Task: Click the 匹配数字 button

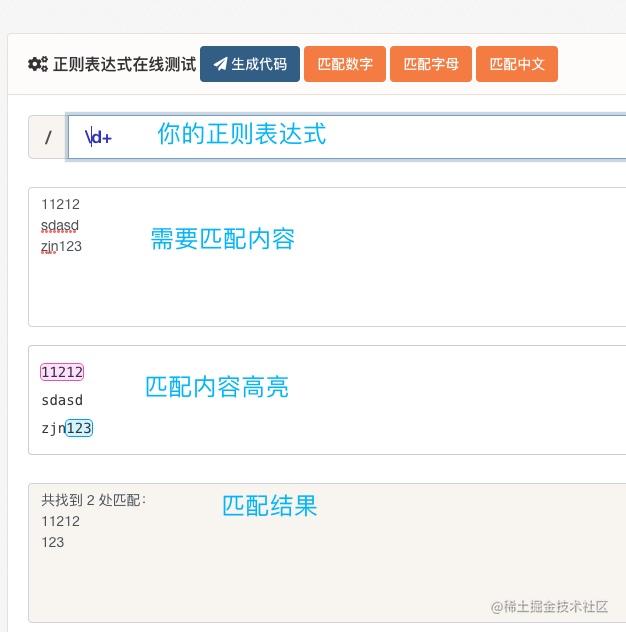Action: [345, 64]
